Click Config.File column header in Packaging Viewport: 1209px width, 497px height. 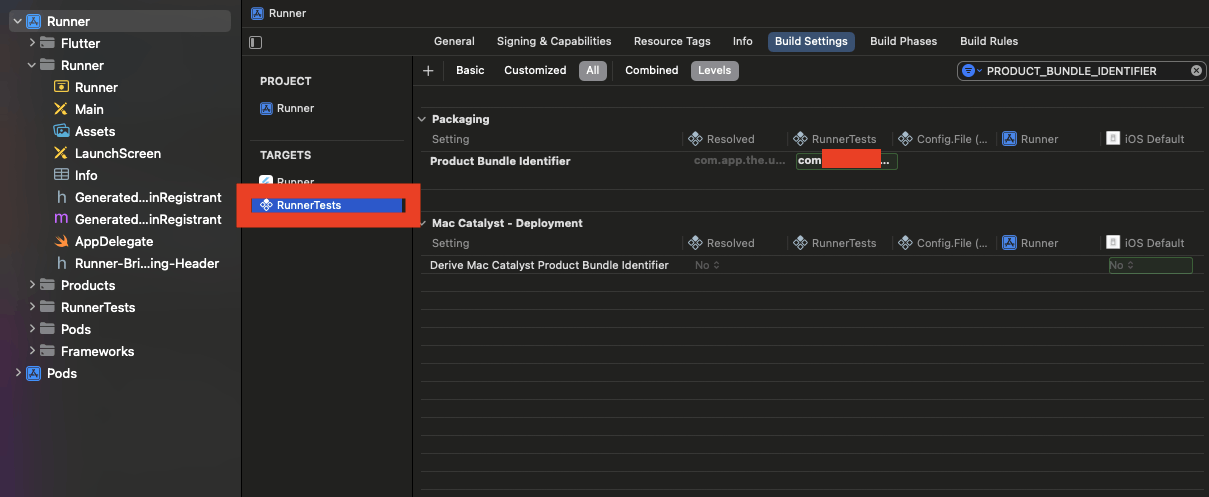943,139
